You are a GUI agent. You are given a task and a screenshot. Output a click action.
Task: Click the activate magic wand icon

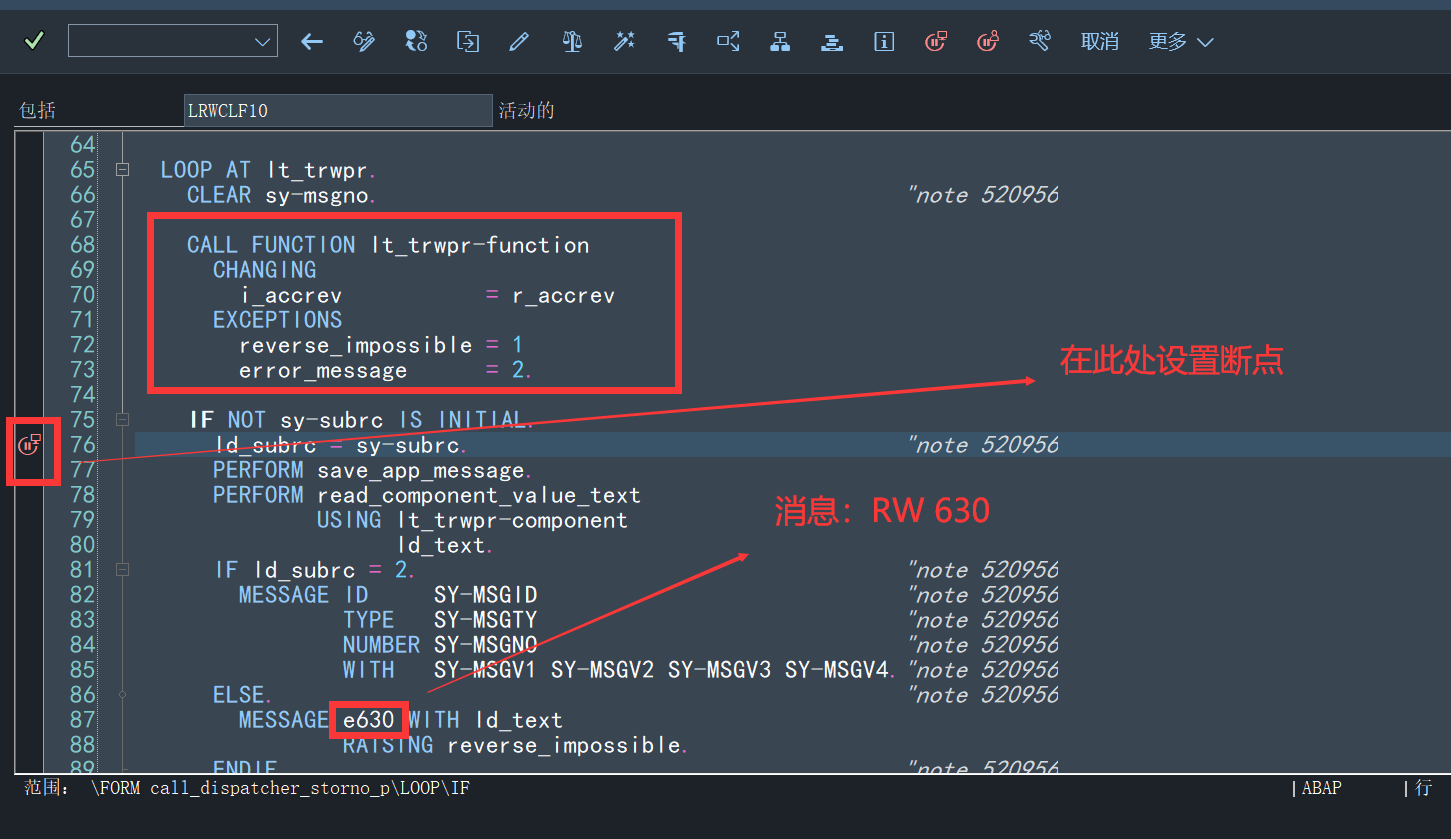(624, 41)
